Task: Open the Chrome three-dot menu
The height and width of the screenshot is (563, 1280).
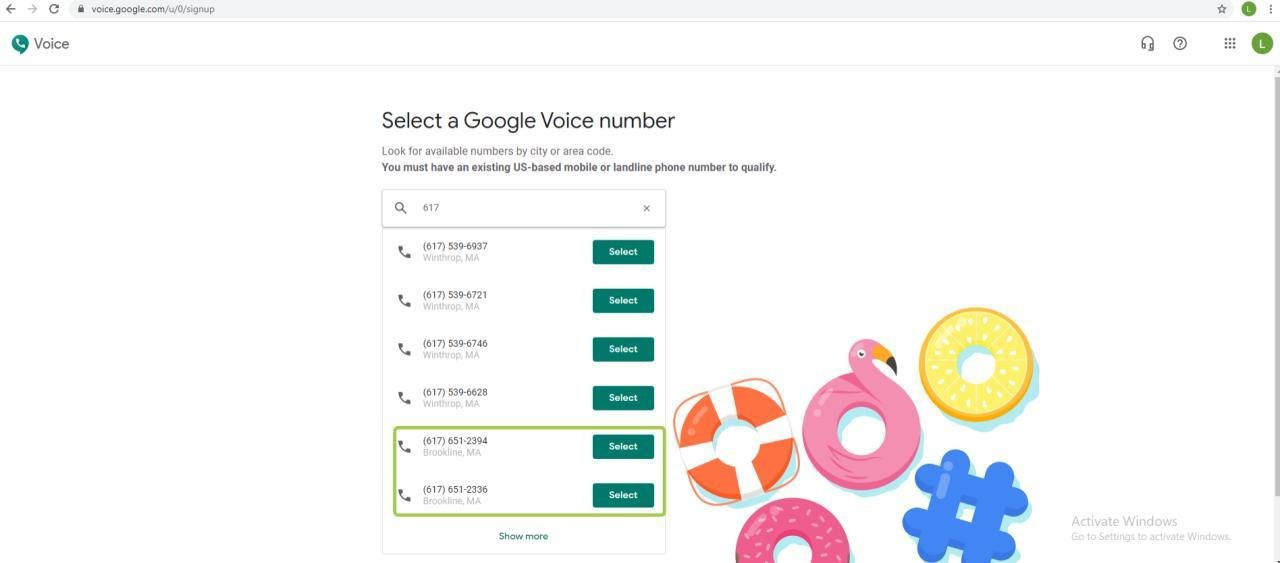Action: [x=1270, y=9]
